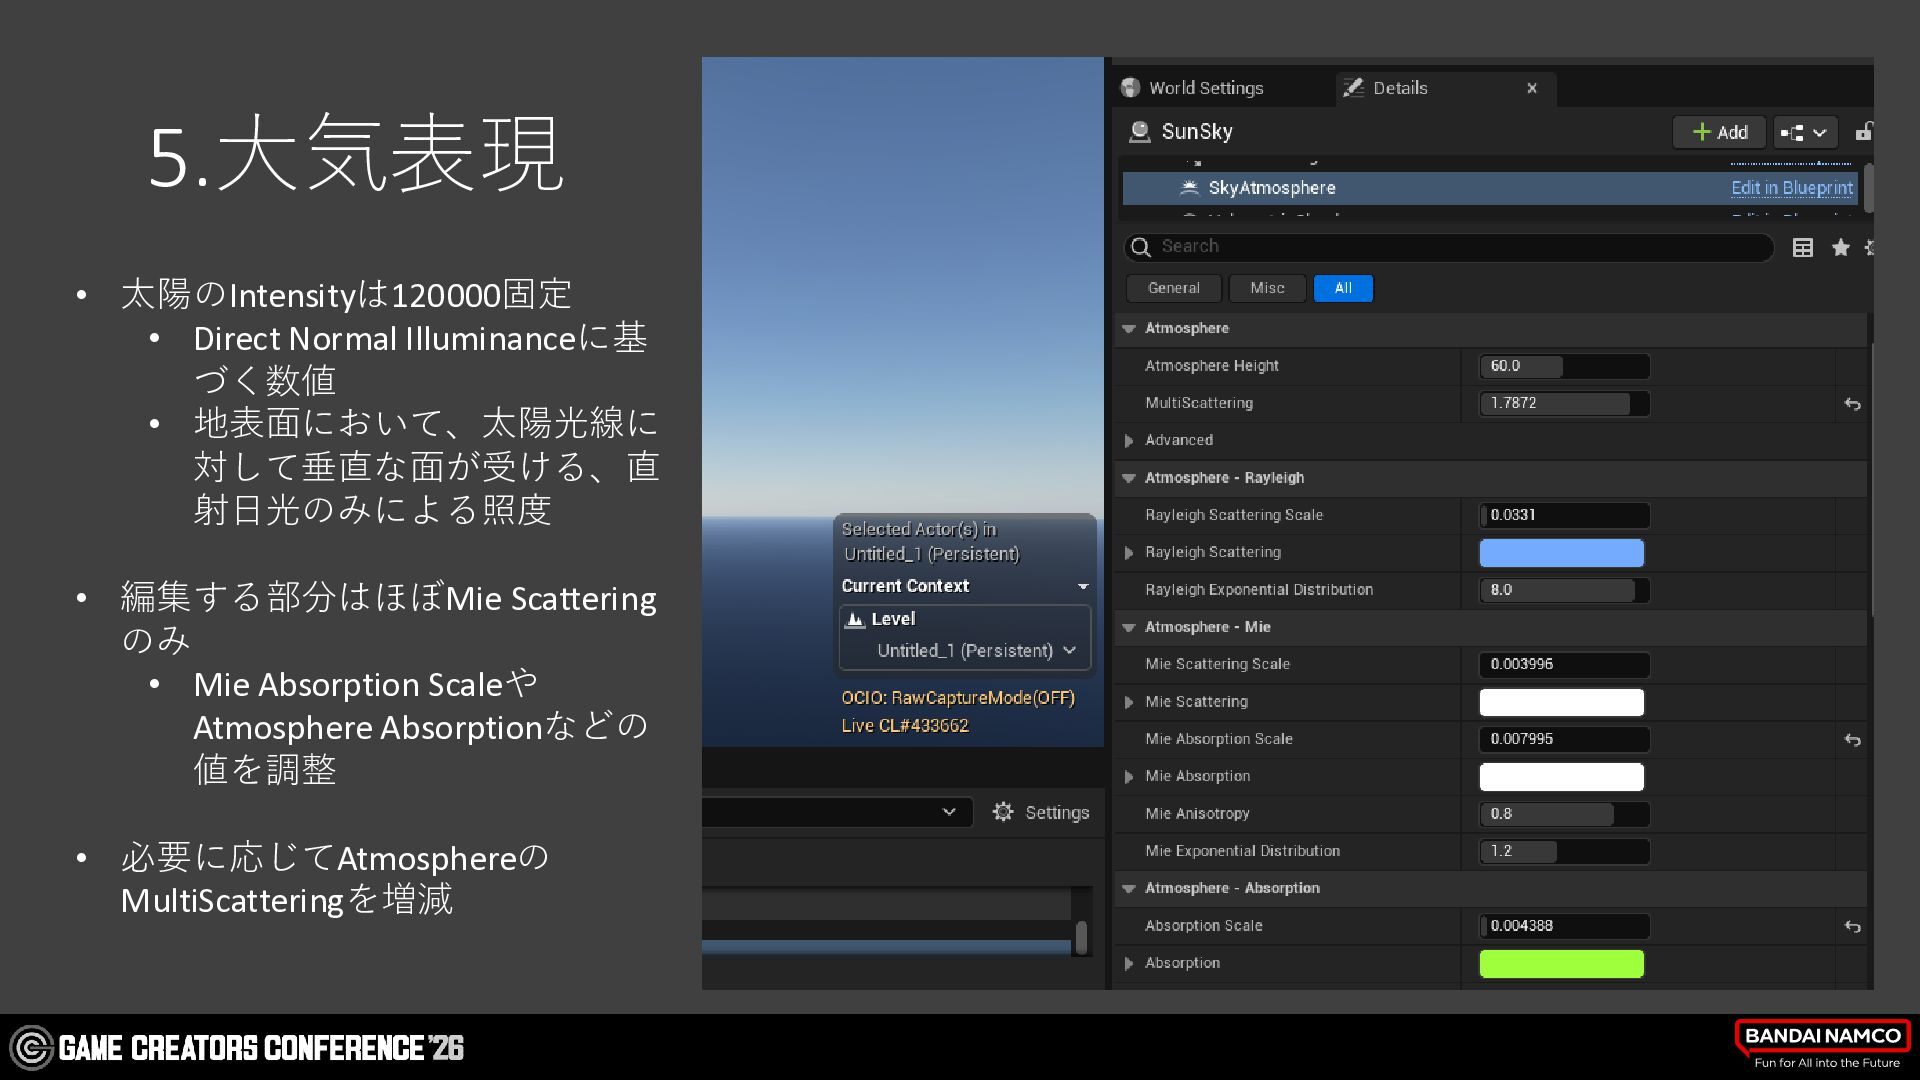Viewport: 1920px width, 1080px height.
Task: Reset Absorption Scale to default
Action: (x=1852, y=927)
